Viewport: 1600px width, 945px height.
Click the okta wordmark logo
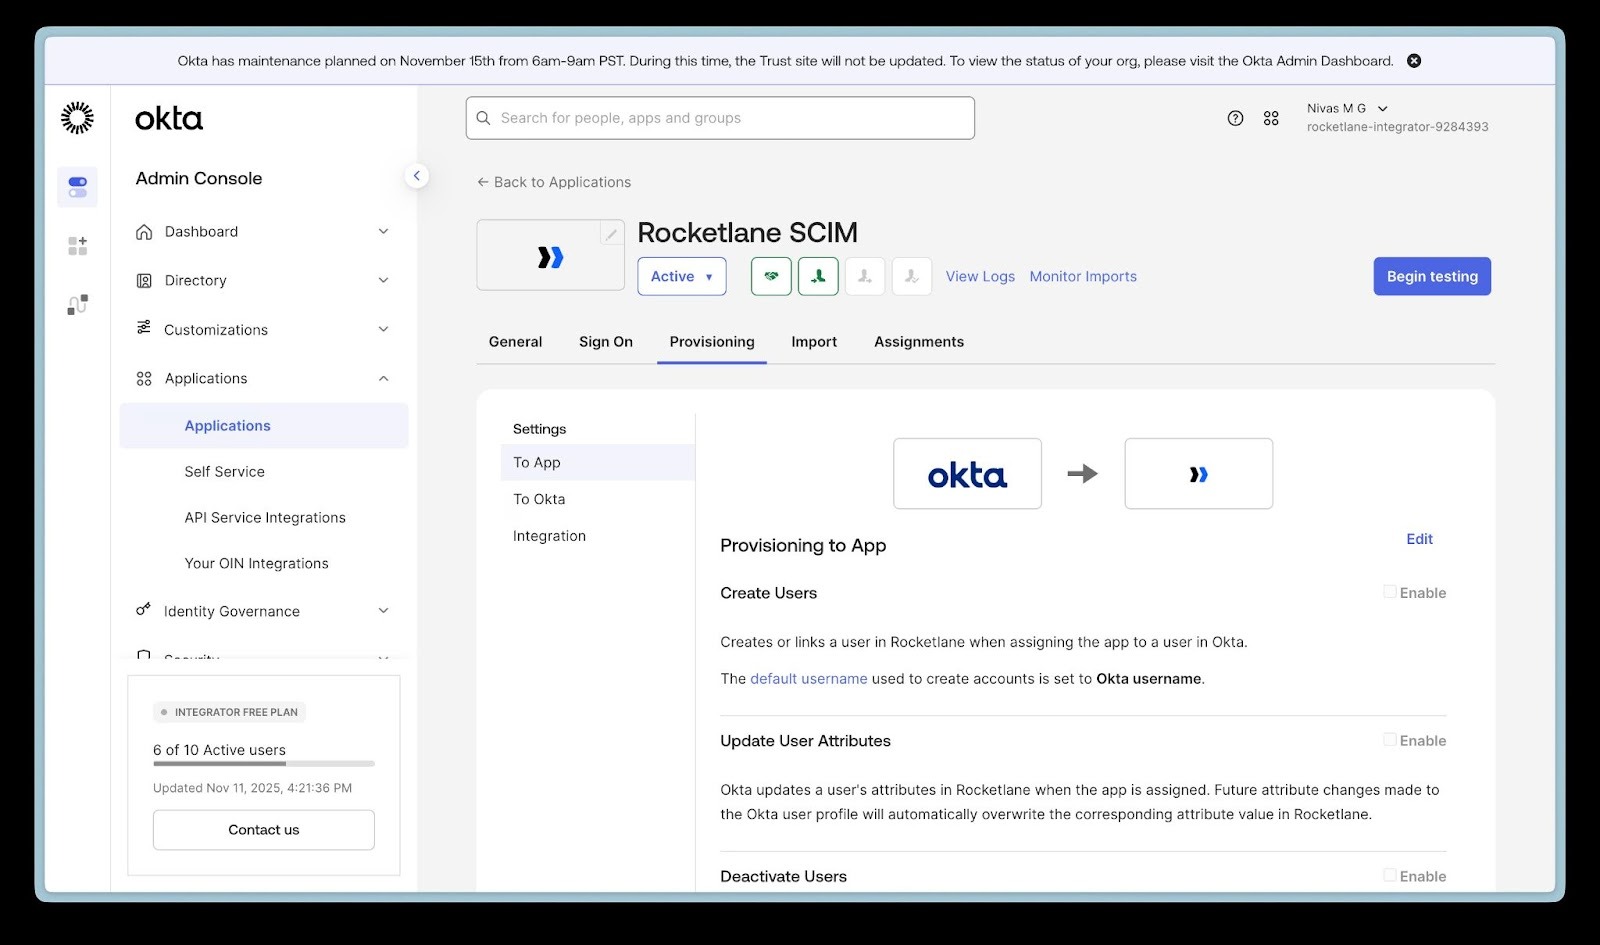click(x=169, y=119)
